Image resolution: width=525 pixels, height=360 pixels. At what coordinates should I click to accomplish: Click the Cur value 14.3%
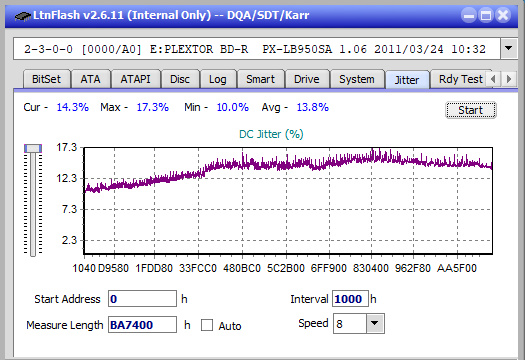(73, 107)
